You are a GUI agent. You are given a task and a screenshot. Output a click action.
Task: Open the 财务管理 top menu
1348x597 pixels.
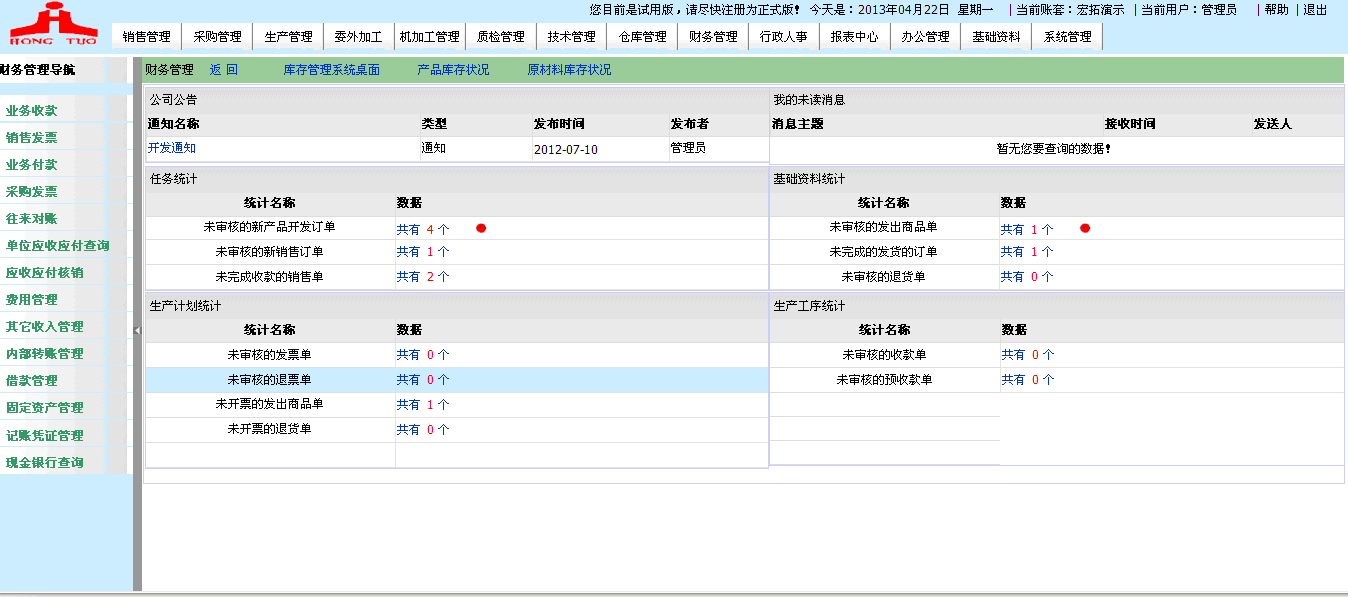pyautogui.click(x=713, y=37)
